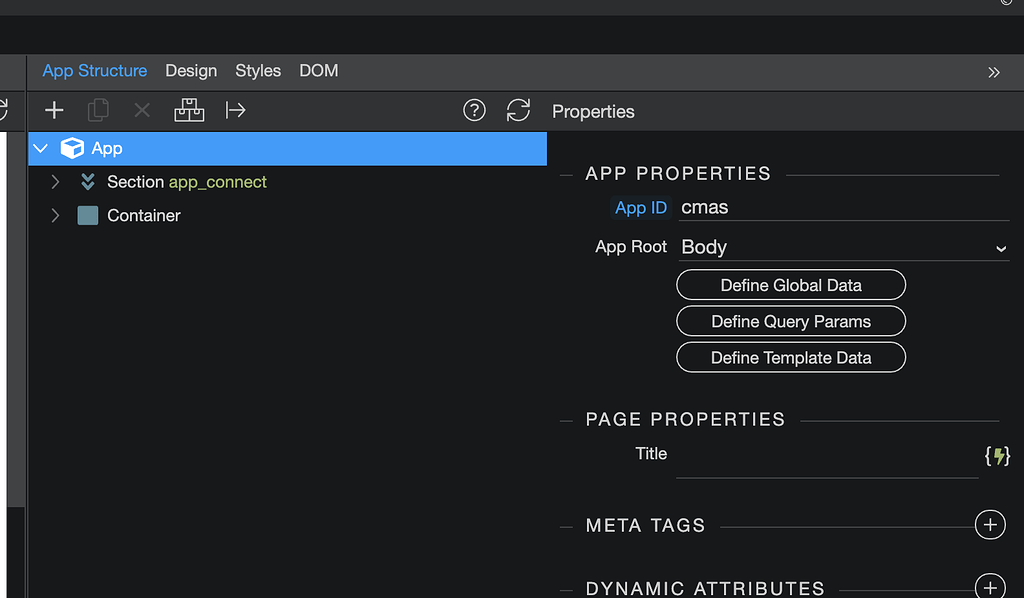Open the dynamic data picker for Title
The height and width of the screenshot is (598, 1024).
[x=997, y=455]
